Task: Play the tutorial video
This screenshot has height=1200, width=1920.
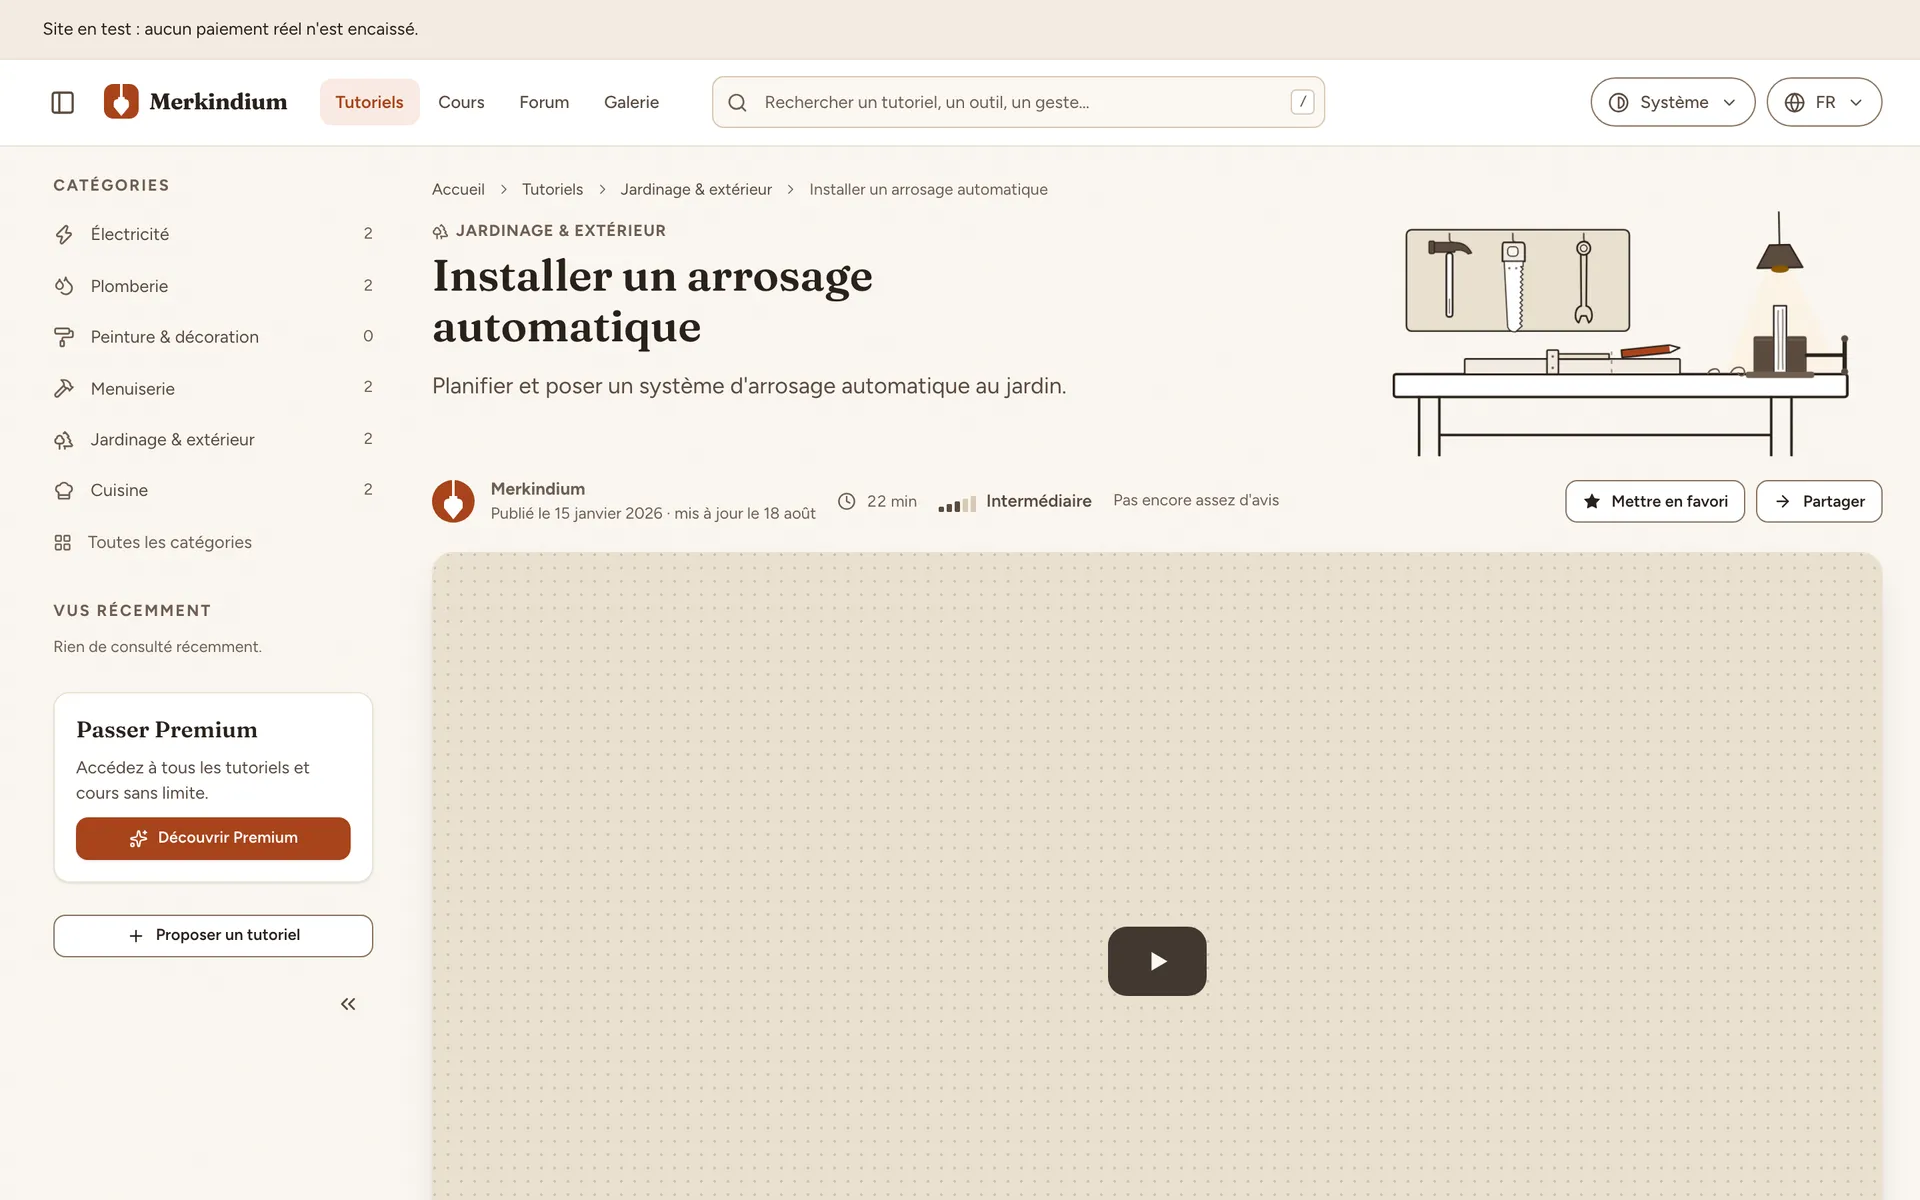Action: click(1157, 961)
